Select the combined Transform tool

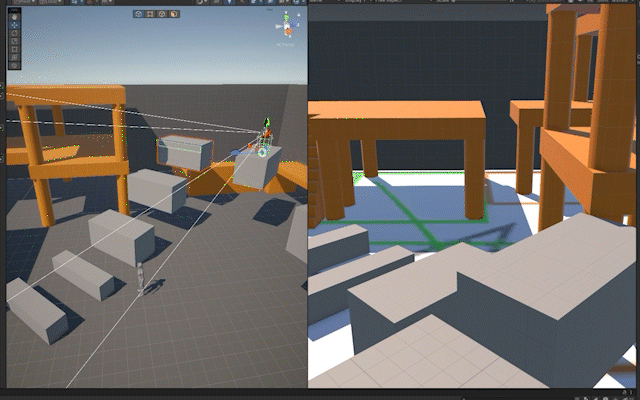click(15, 58)
